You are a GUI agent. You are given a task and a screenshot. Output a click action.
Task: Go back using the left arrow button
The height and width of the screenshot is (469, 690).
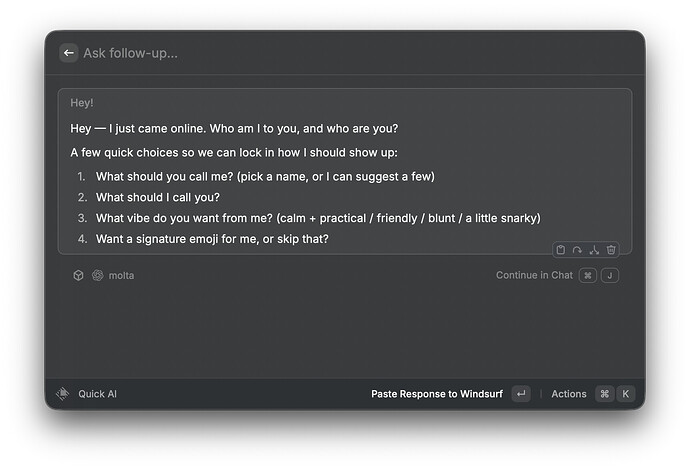(x=69, y=53)
